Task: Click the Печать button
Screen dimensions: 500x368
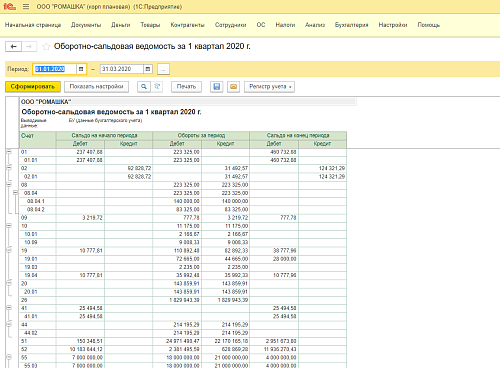Action: [186, 87]
